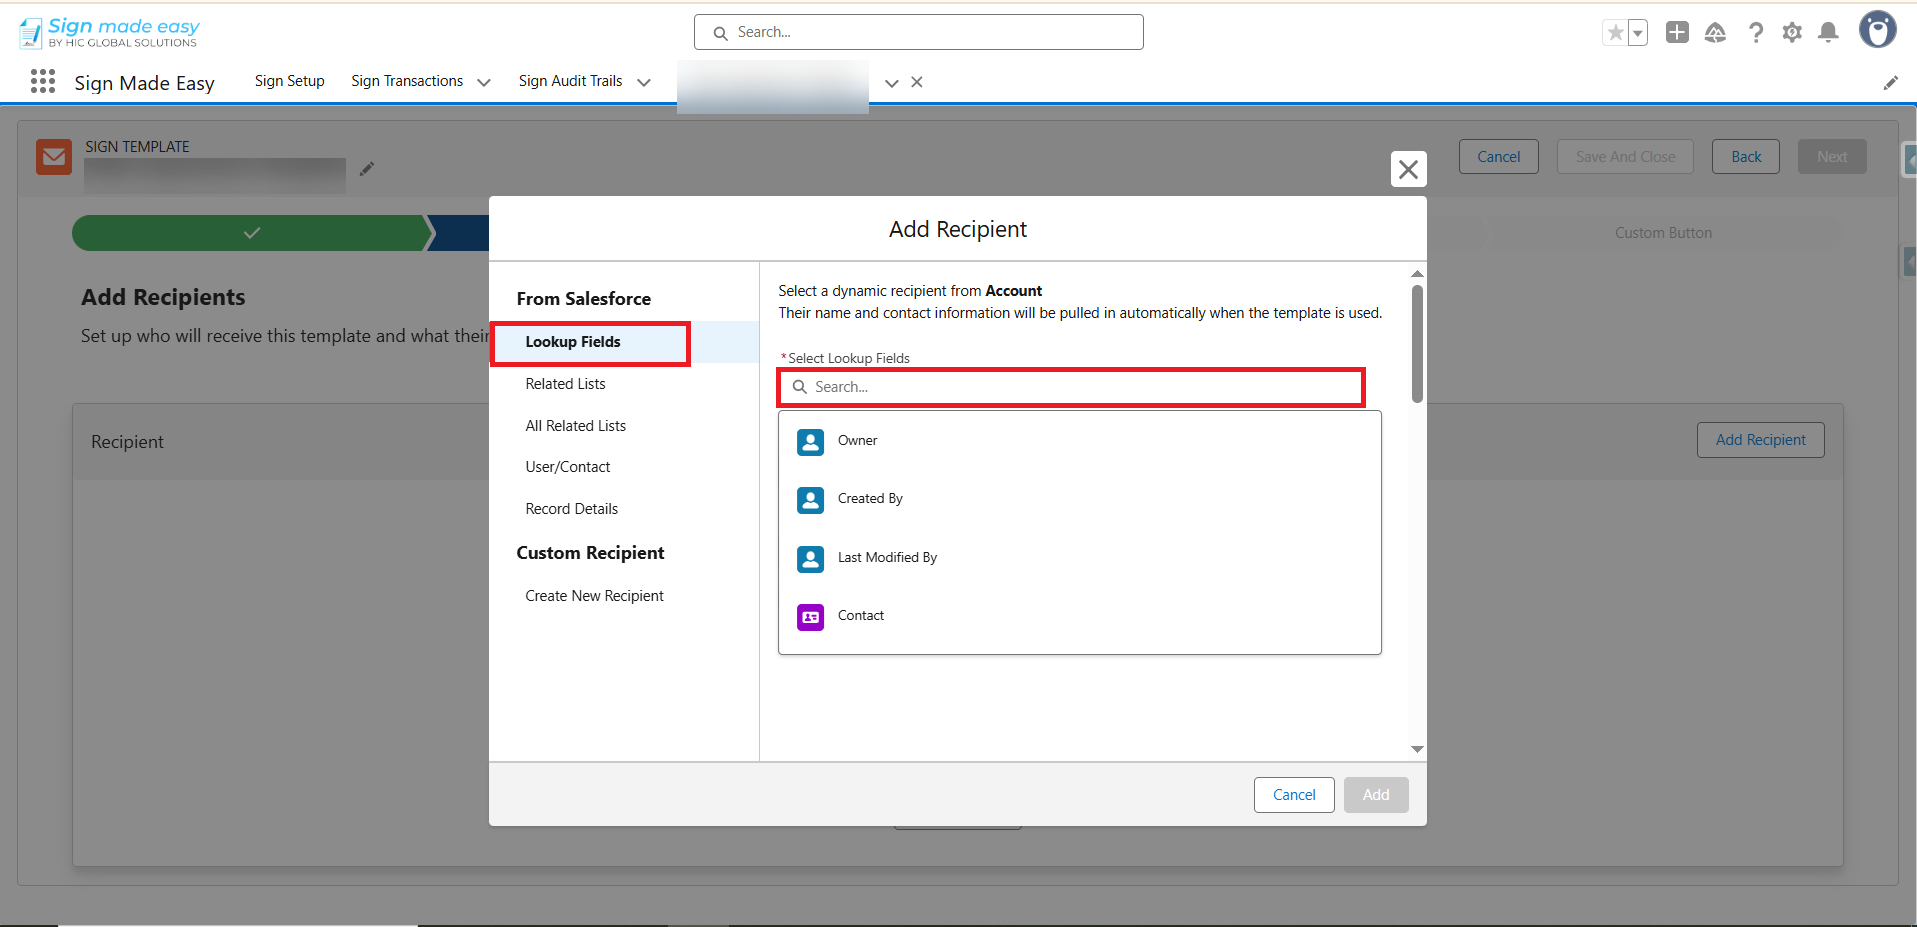Click the Trailhead guidance cloud icon
1917x927 pixels.
click(x=1715, y=33)
